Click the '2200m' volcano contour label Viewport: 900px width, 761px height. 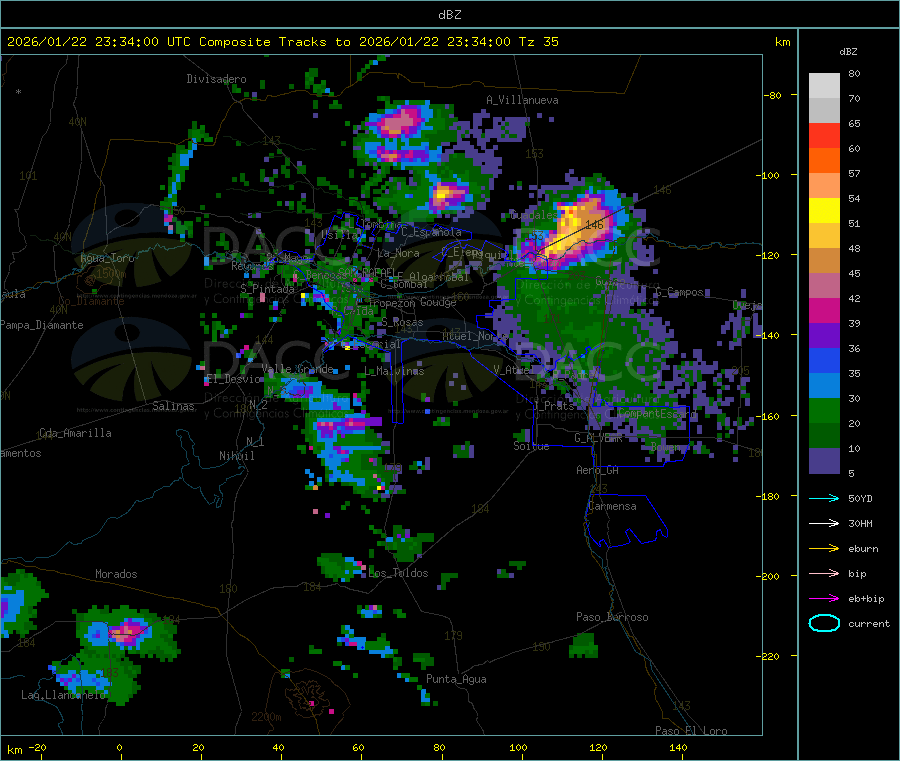point(266,717)
